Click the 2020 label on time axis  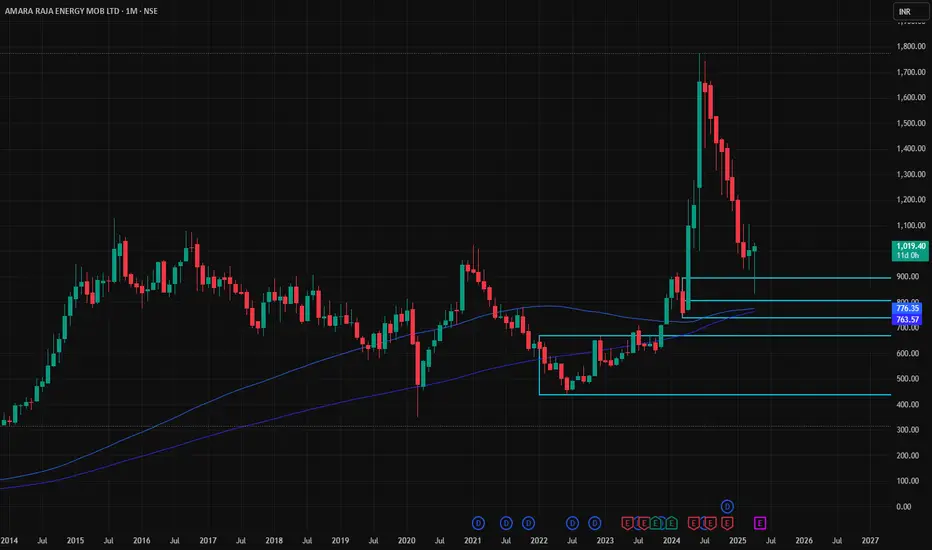pyautogui.click(x=407, y=540)
